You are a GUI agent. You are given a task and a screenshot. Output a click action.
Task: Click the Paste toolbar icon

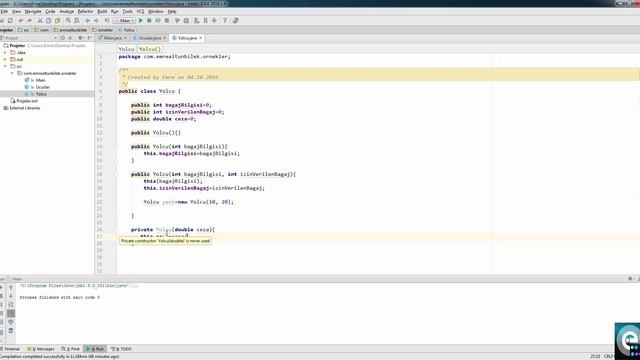pos(58,20)
